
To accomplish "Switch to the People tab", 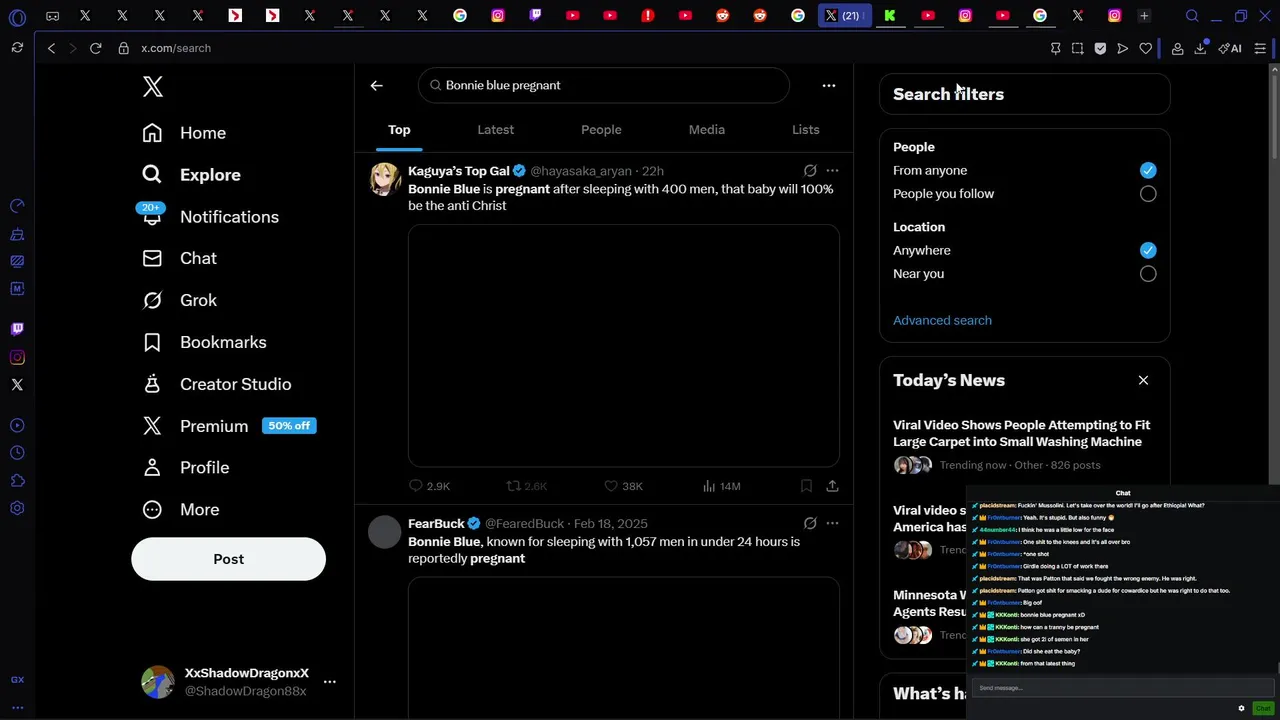I will click(601, 130).
